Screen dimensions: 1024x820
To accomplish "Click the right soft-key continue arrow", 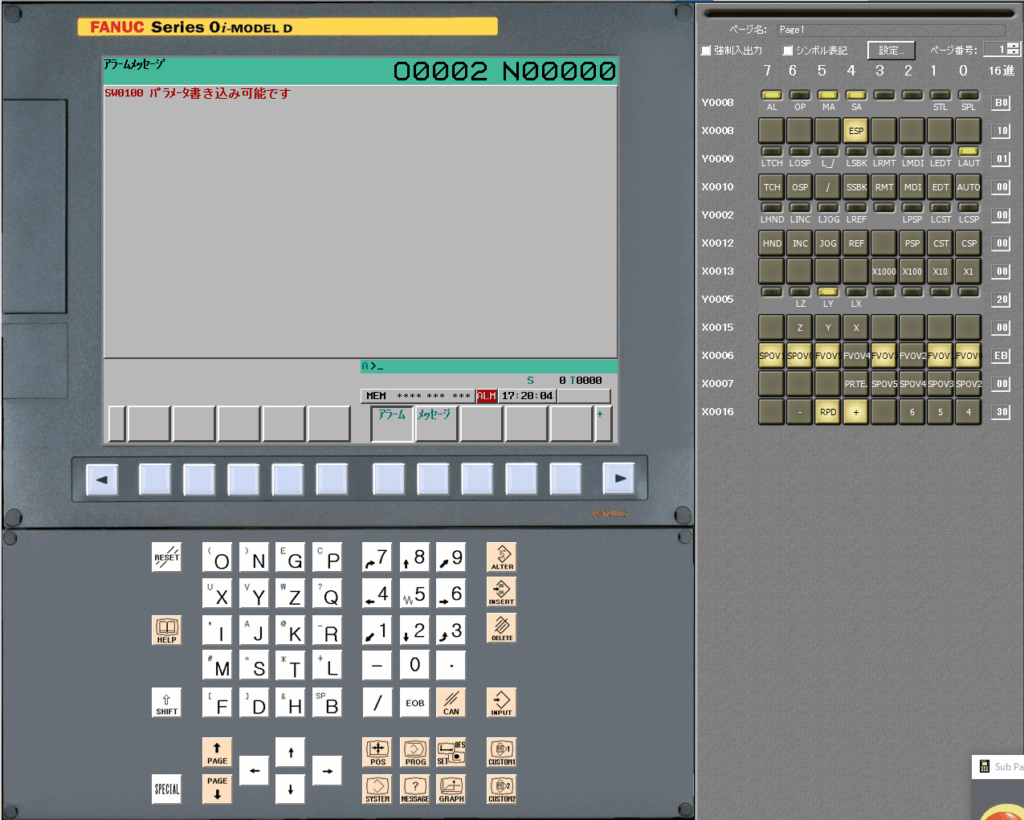I will tap(618, 479).
